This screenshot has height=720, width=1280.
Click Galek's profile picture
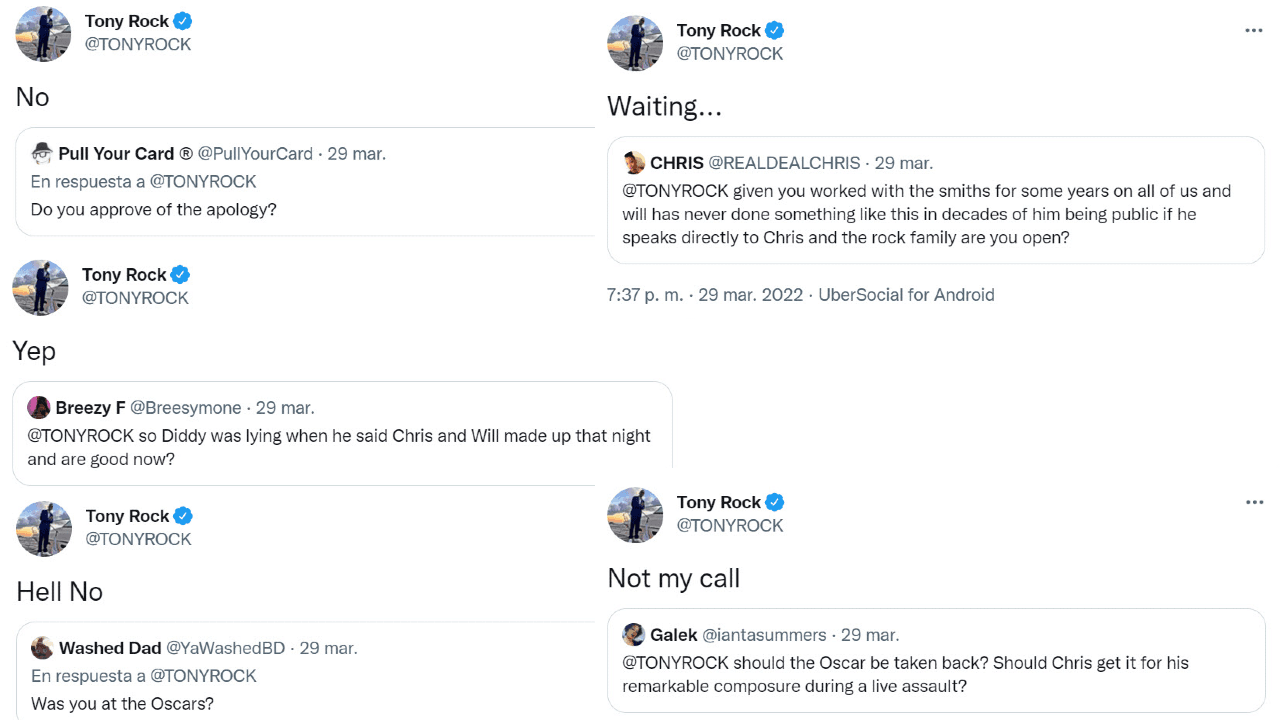(633, 634)
